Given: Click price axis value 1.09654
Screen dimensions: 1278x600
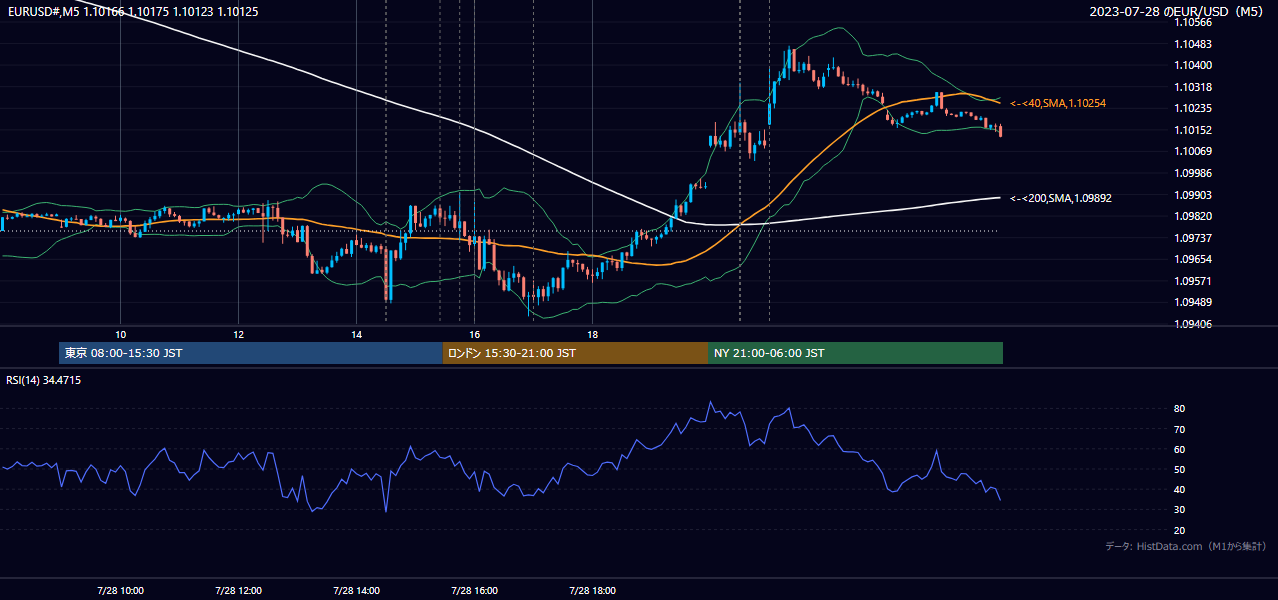Looking at the screenshot, I should (x=1193, y=259).
